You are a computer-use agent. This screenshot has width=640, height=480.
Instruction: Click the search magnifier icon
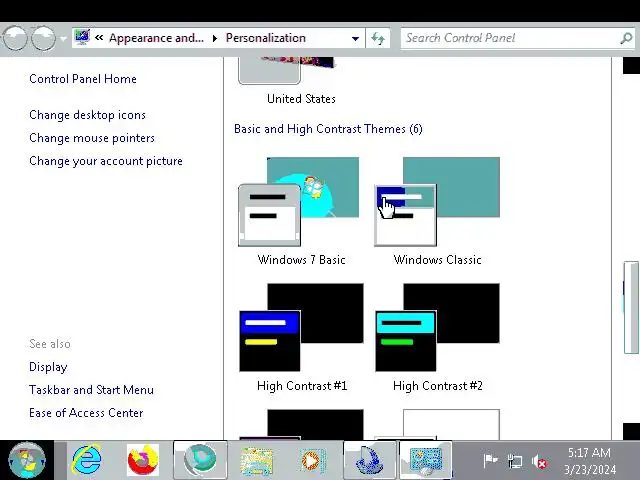coord(626,38)
